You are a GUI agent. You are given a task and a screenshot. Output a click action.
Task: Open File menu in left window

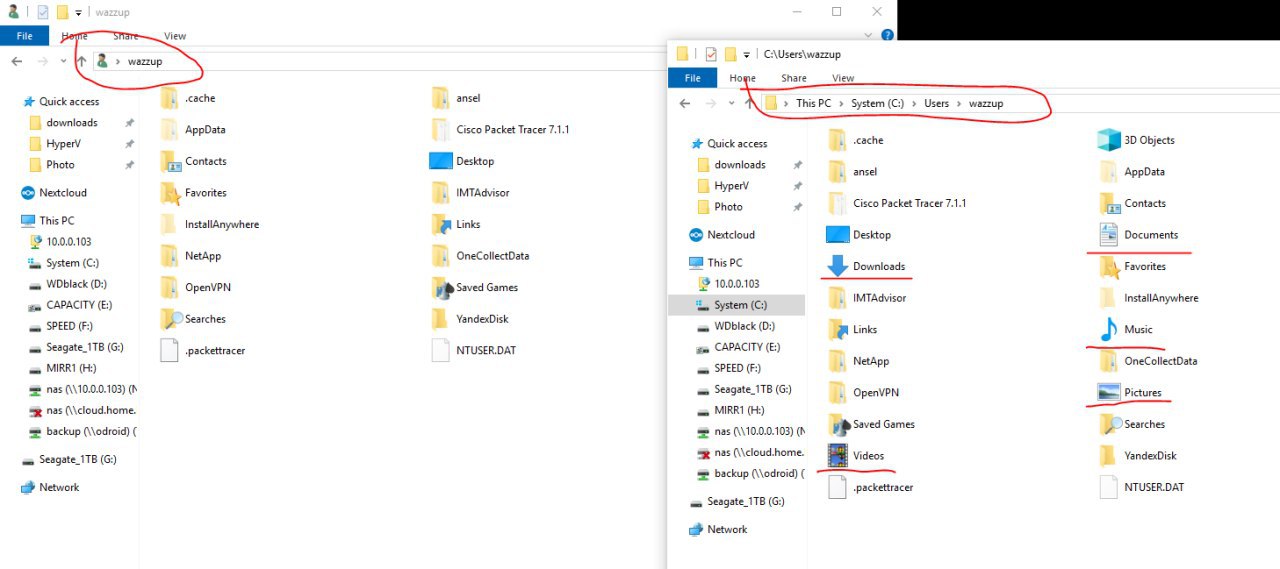pos(24,36)
